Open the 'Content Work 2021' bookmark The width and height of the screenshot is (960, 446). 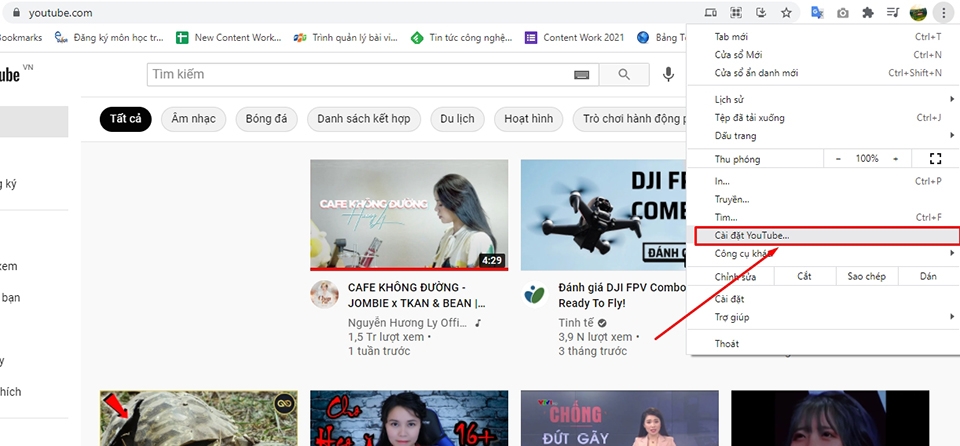click(x=575, y=37)
